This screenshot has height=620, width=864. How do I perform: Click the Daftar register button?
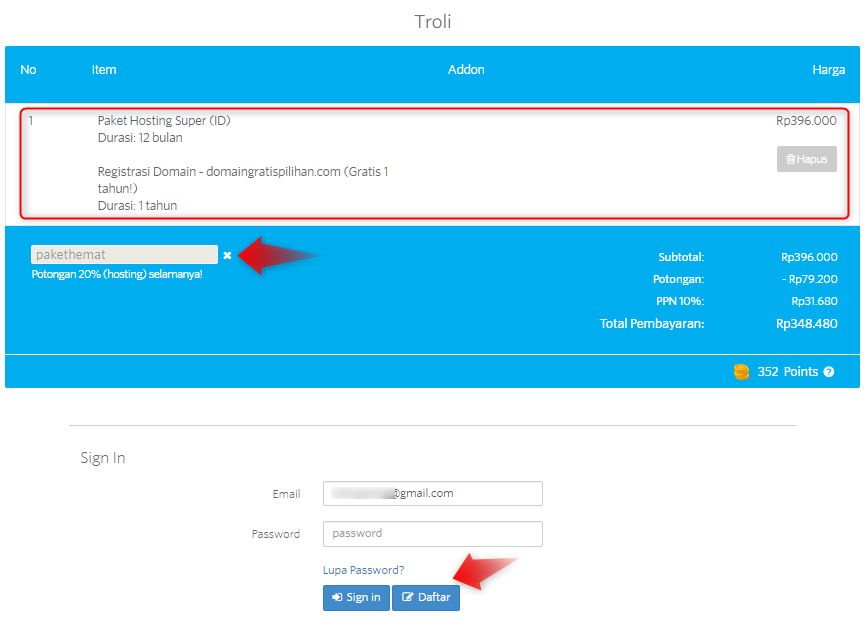point(426,597)
